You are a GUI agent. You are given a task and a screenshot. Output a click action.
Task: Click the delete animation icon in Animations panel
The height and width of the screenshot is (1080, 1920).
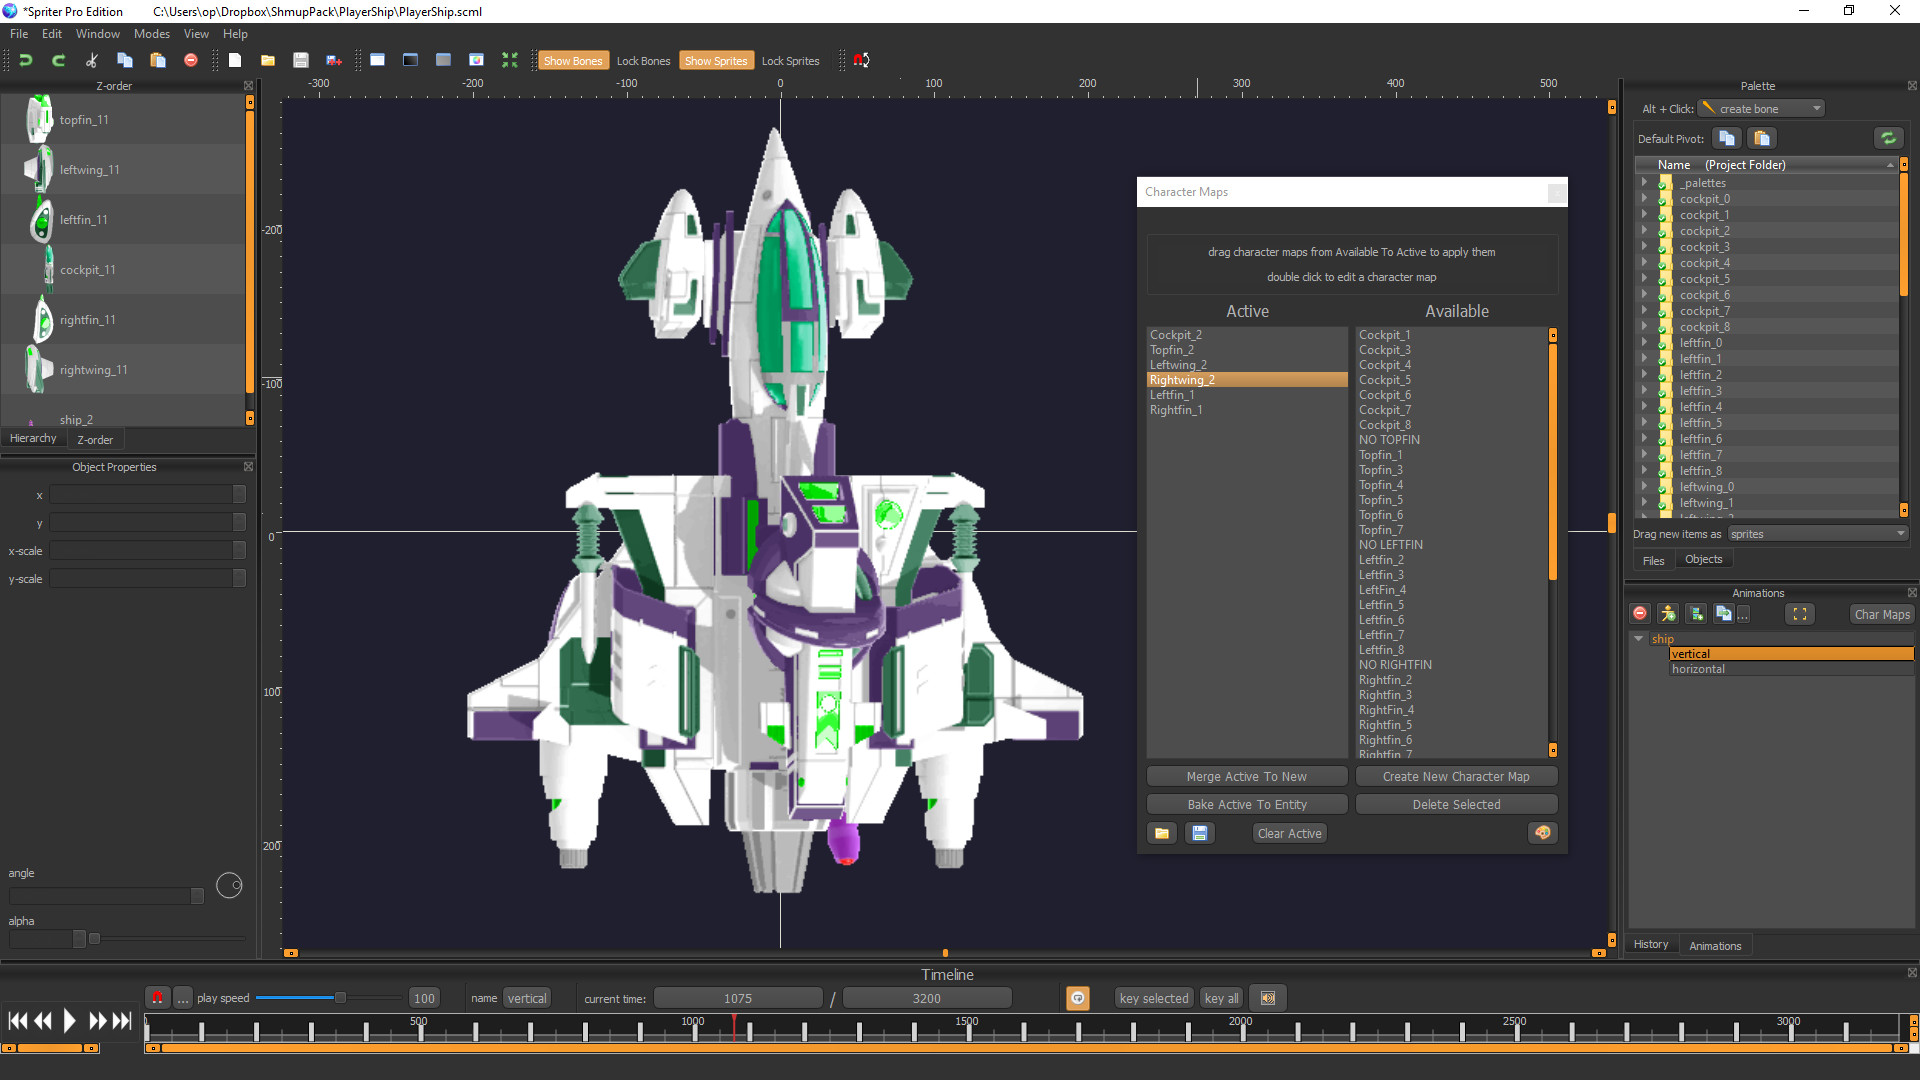click(1639, 613)
